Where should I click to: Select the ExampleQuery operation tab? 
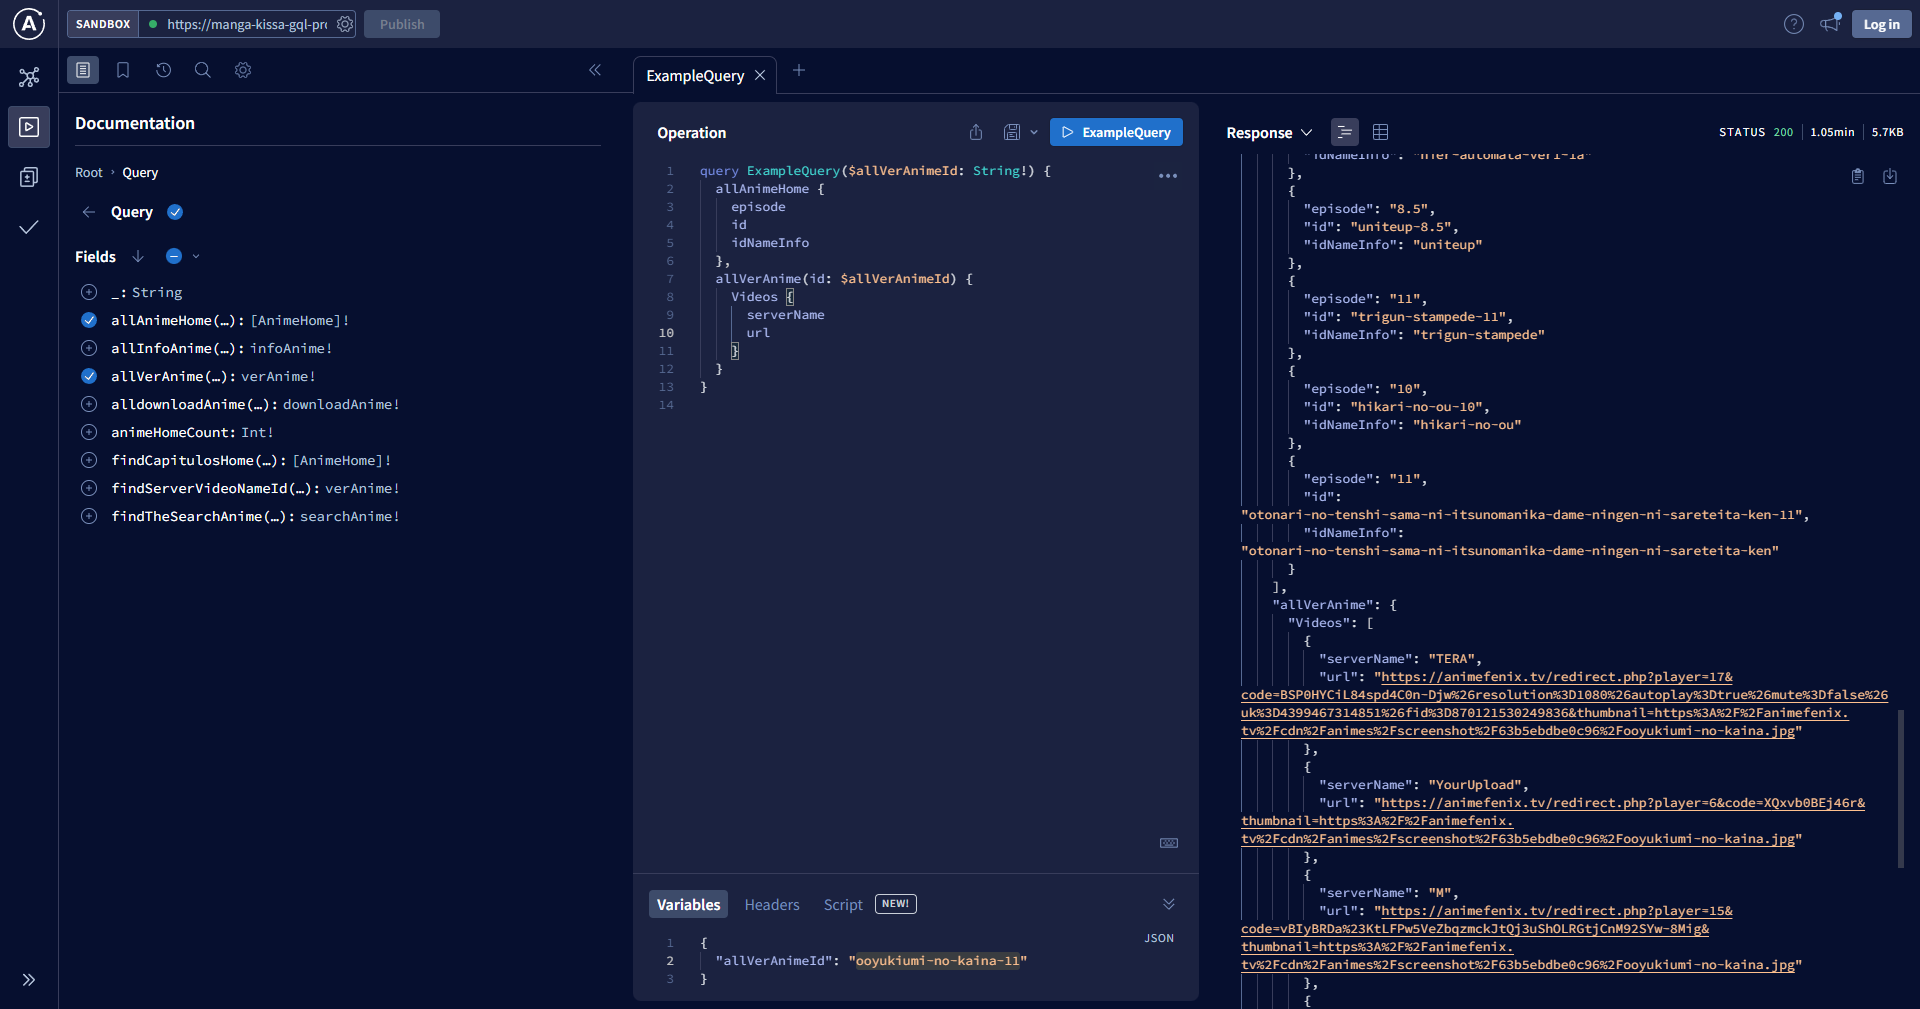point(695,76)
